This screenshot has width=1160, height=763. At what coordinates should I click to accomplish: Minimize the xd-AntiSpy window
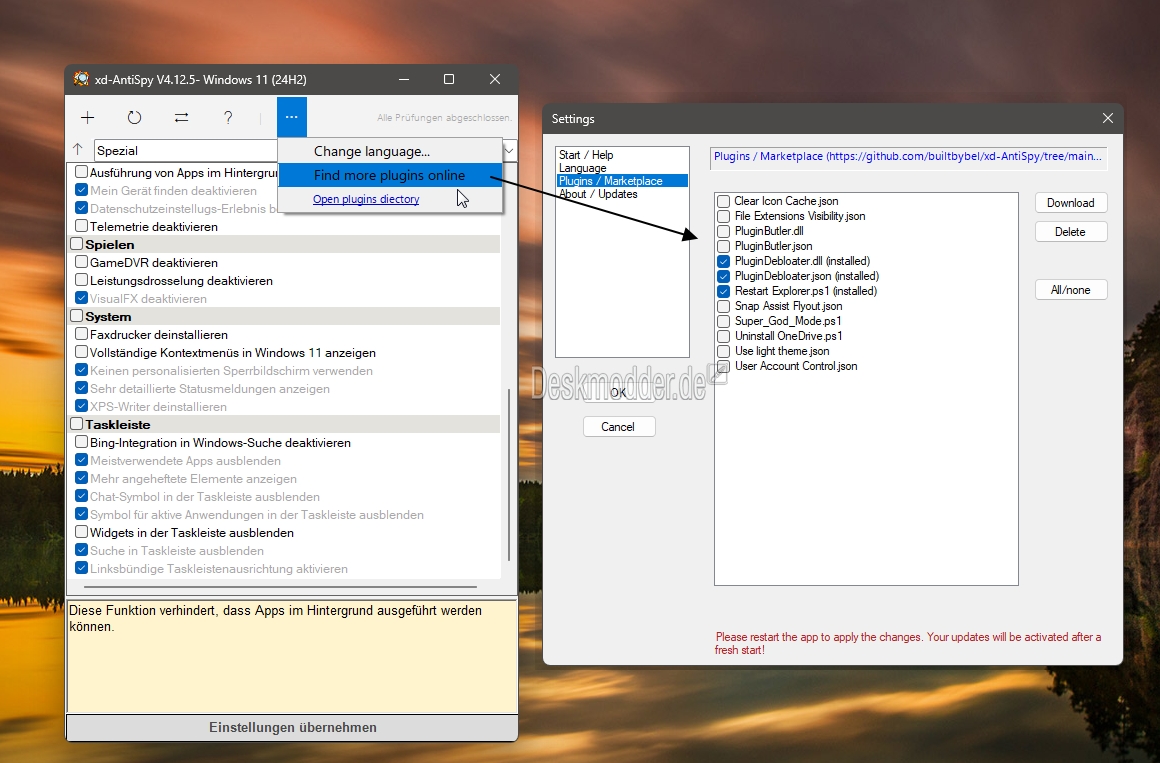coord(404,79)
